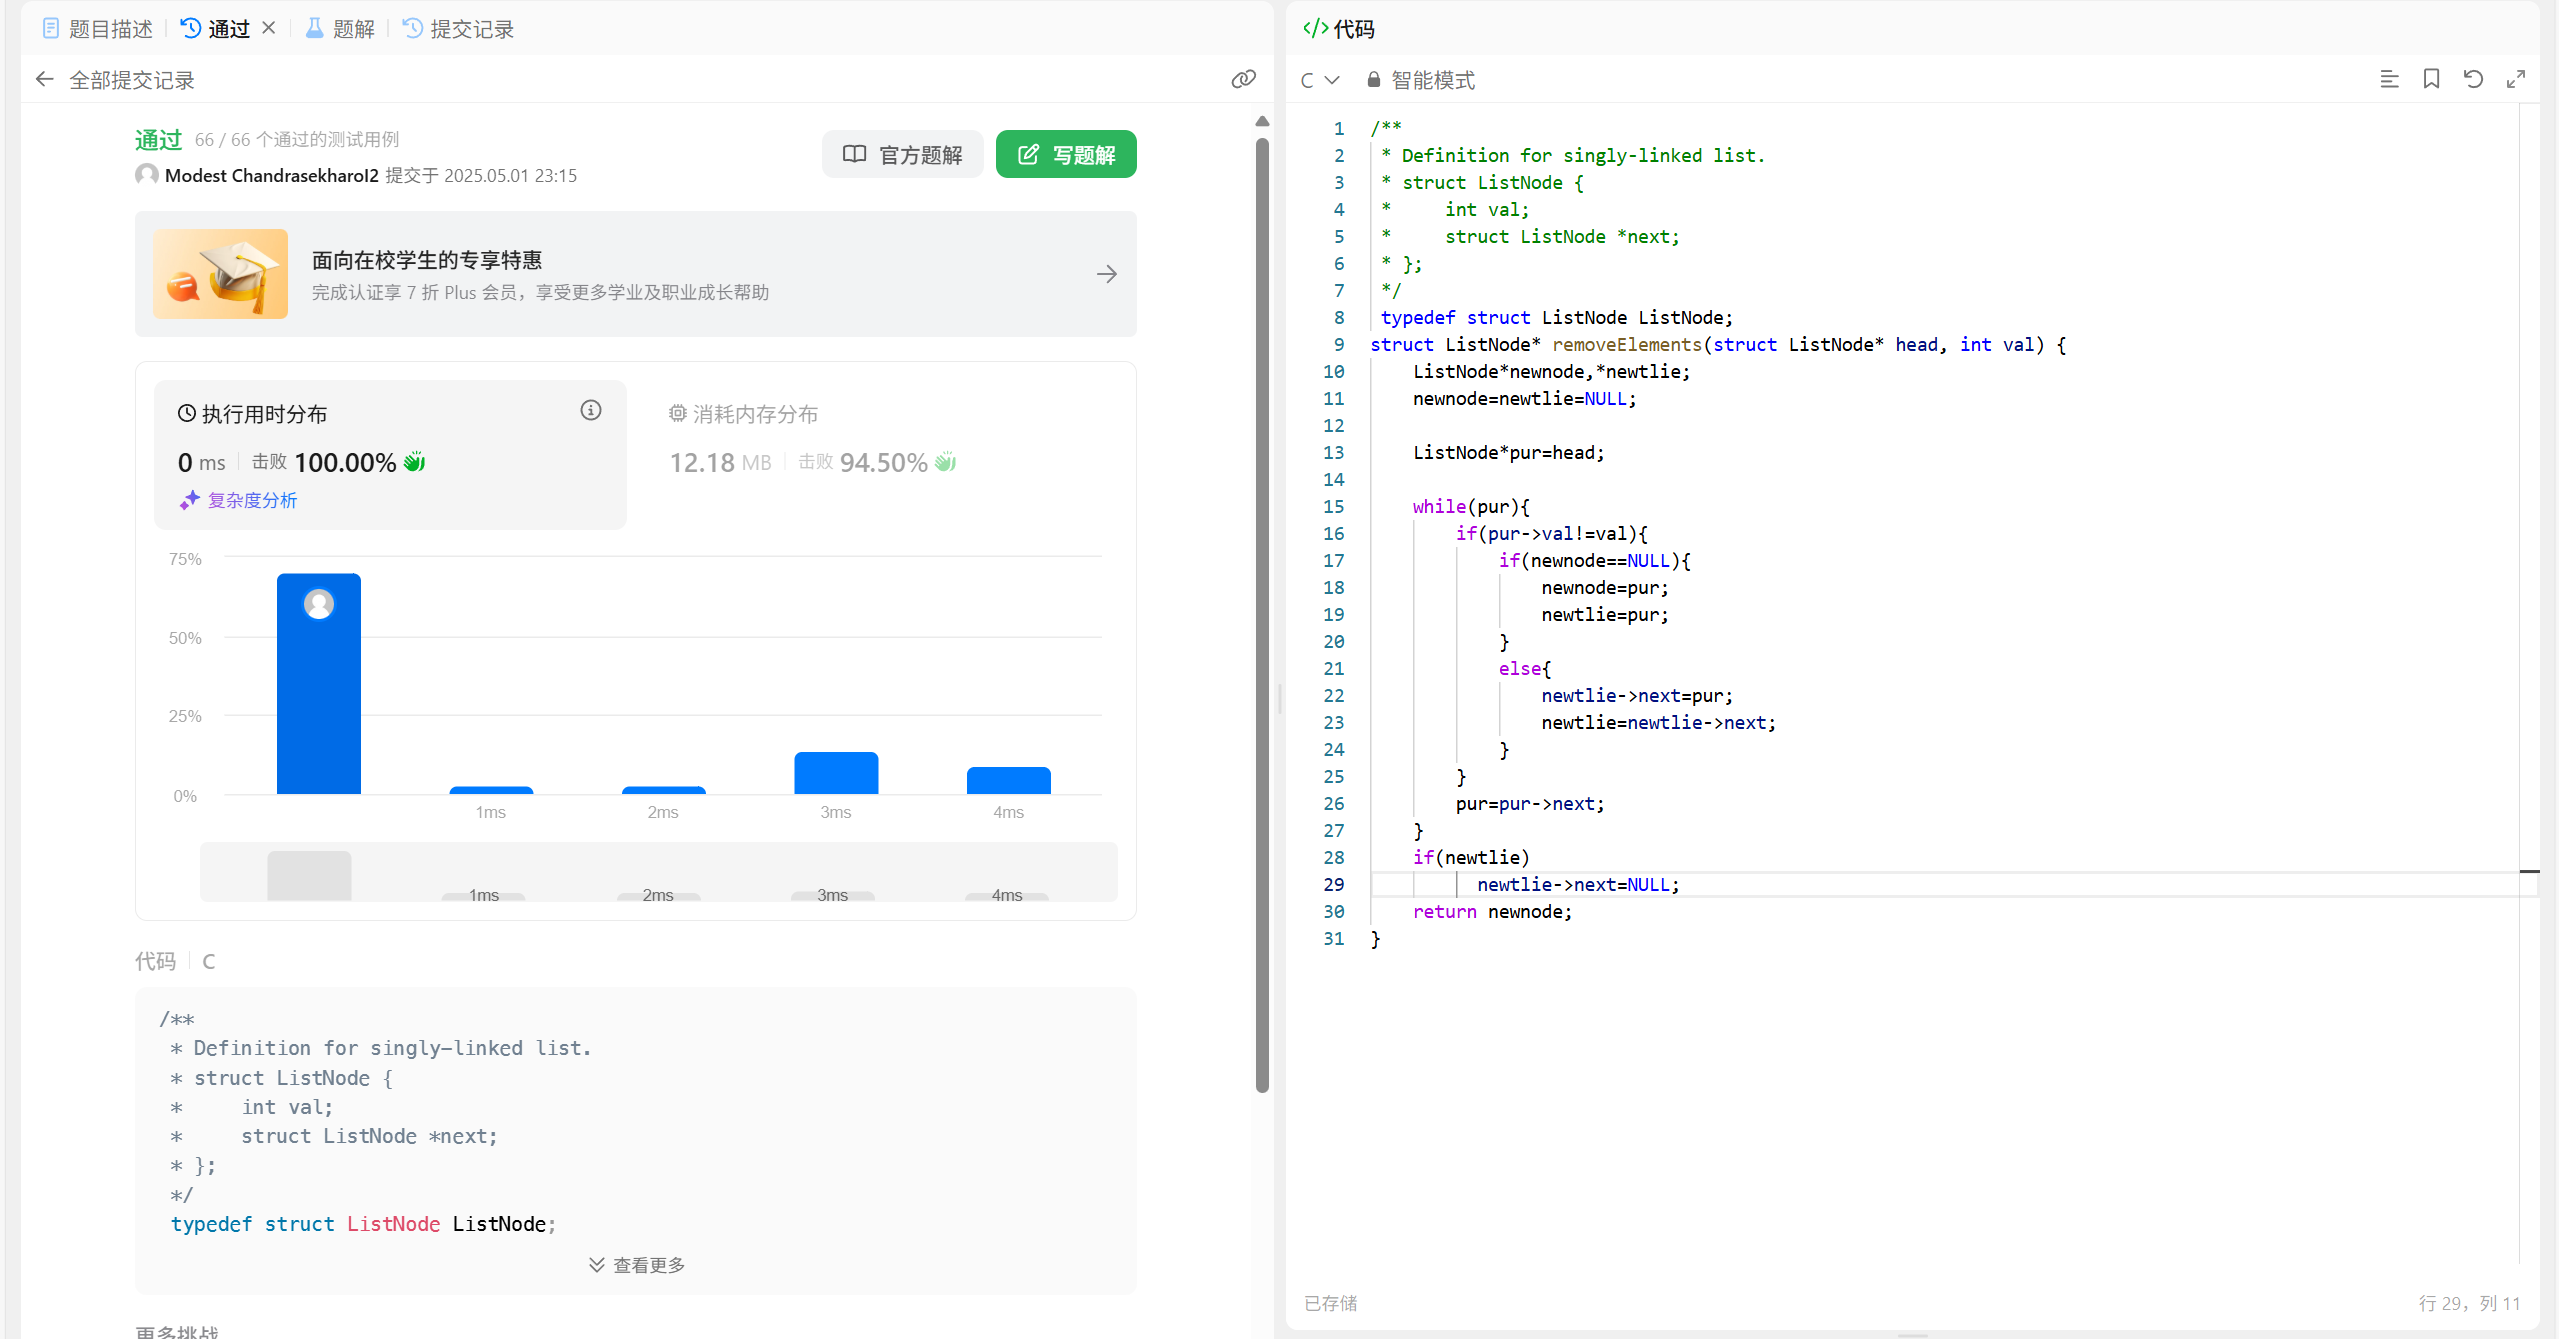The width and height of the screenshot is (2559, 1339).
Task: Click the format code icon
Action: tap(2389, 79)
